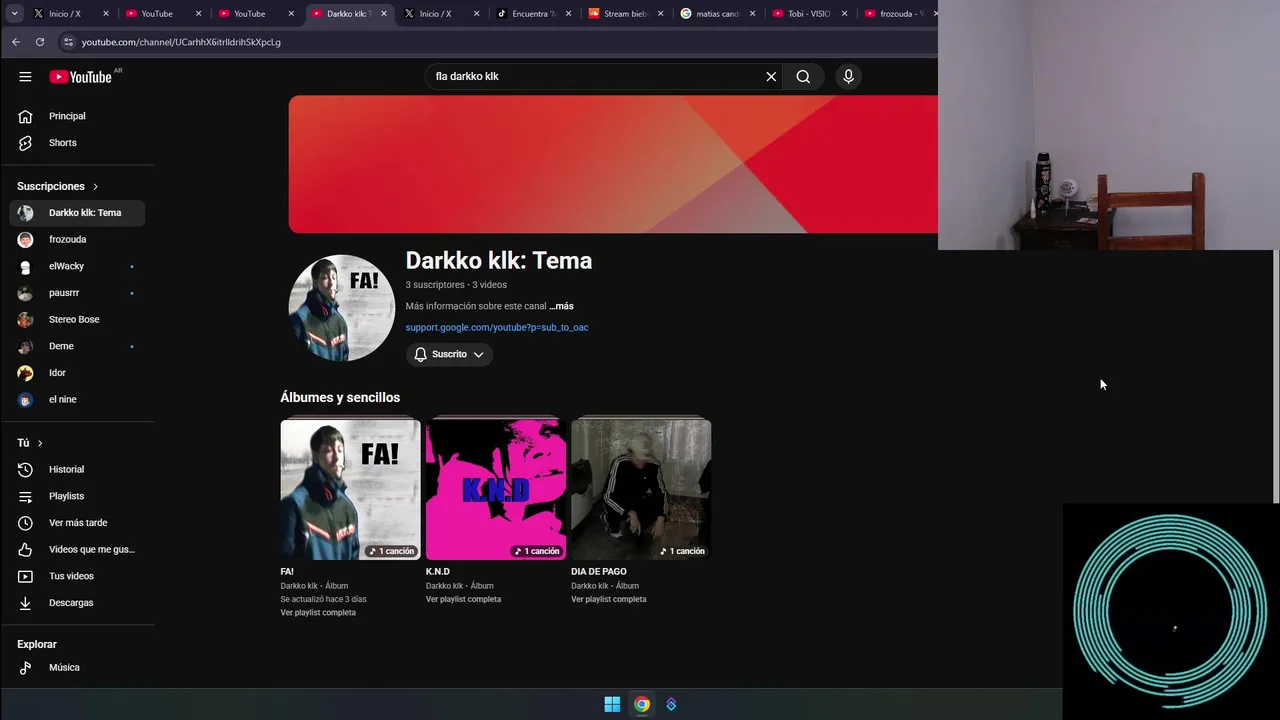This screenshot has height=720, width=1280.
Task: Open Música under Explorar
Action: (x=77, y=667)
